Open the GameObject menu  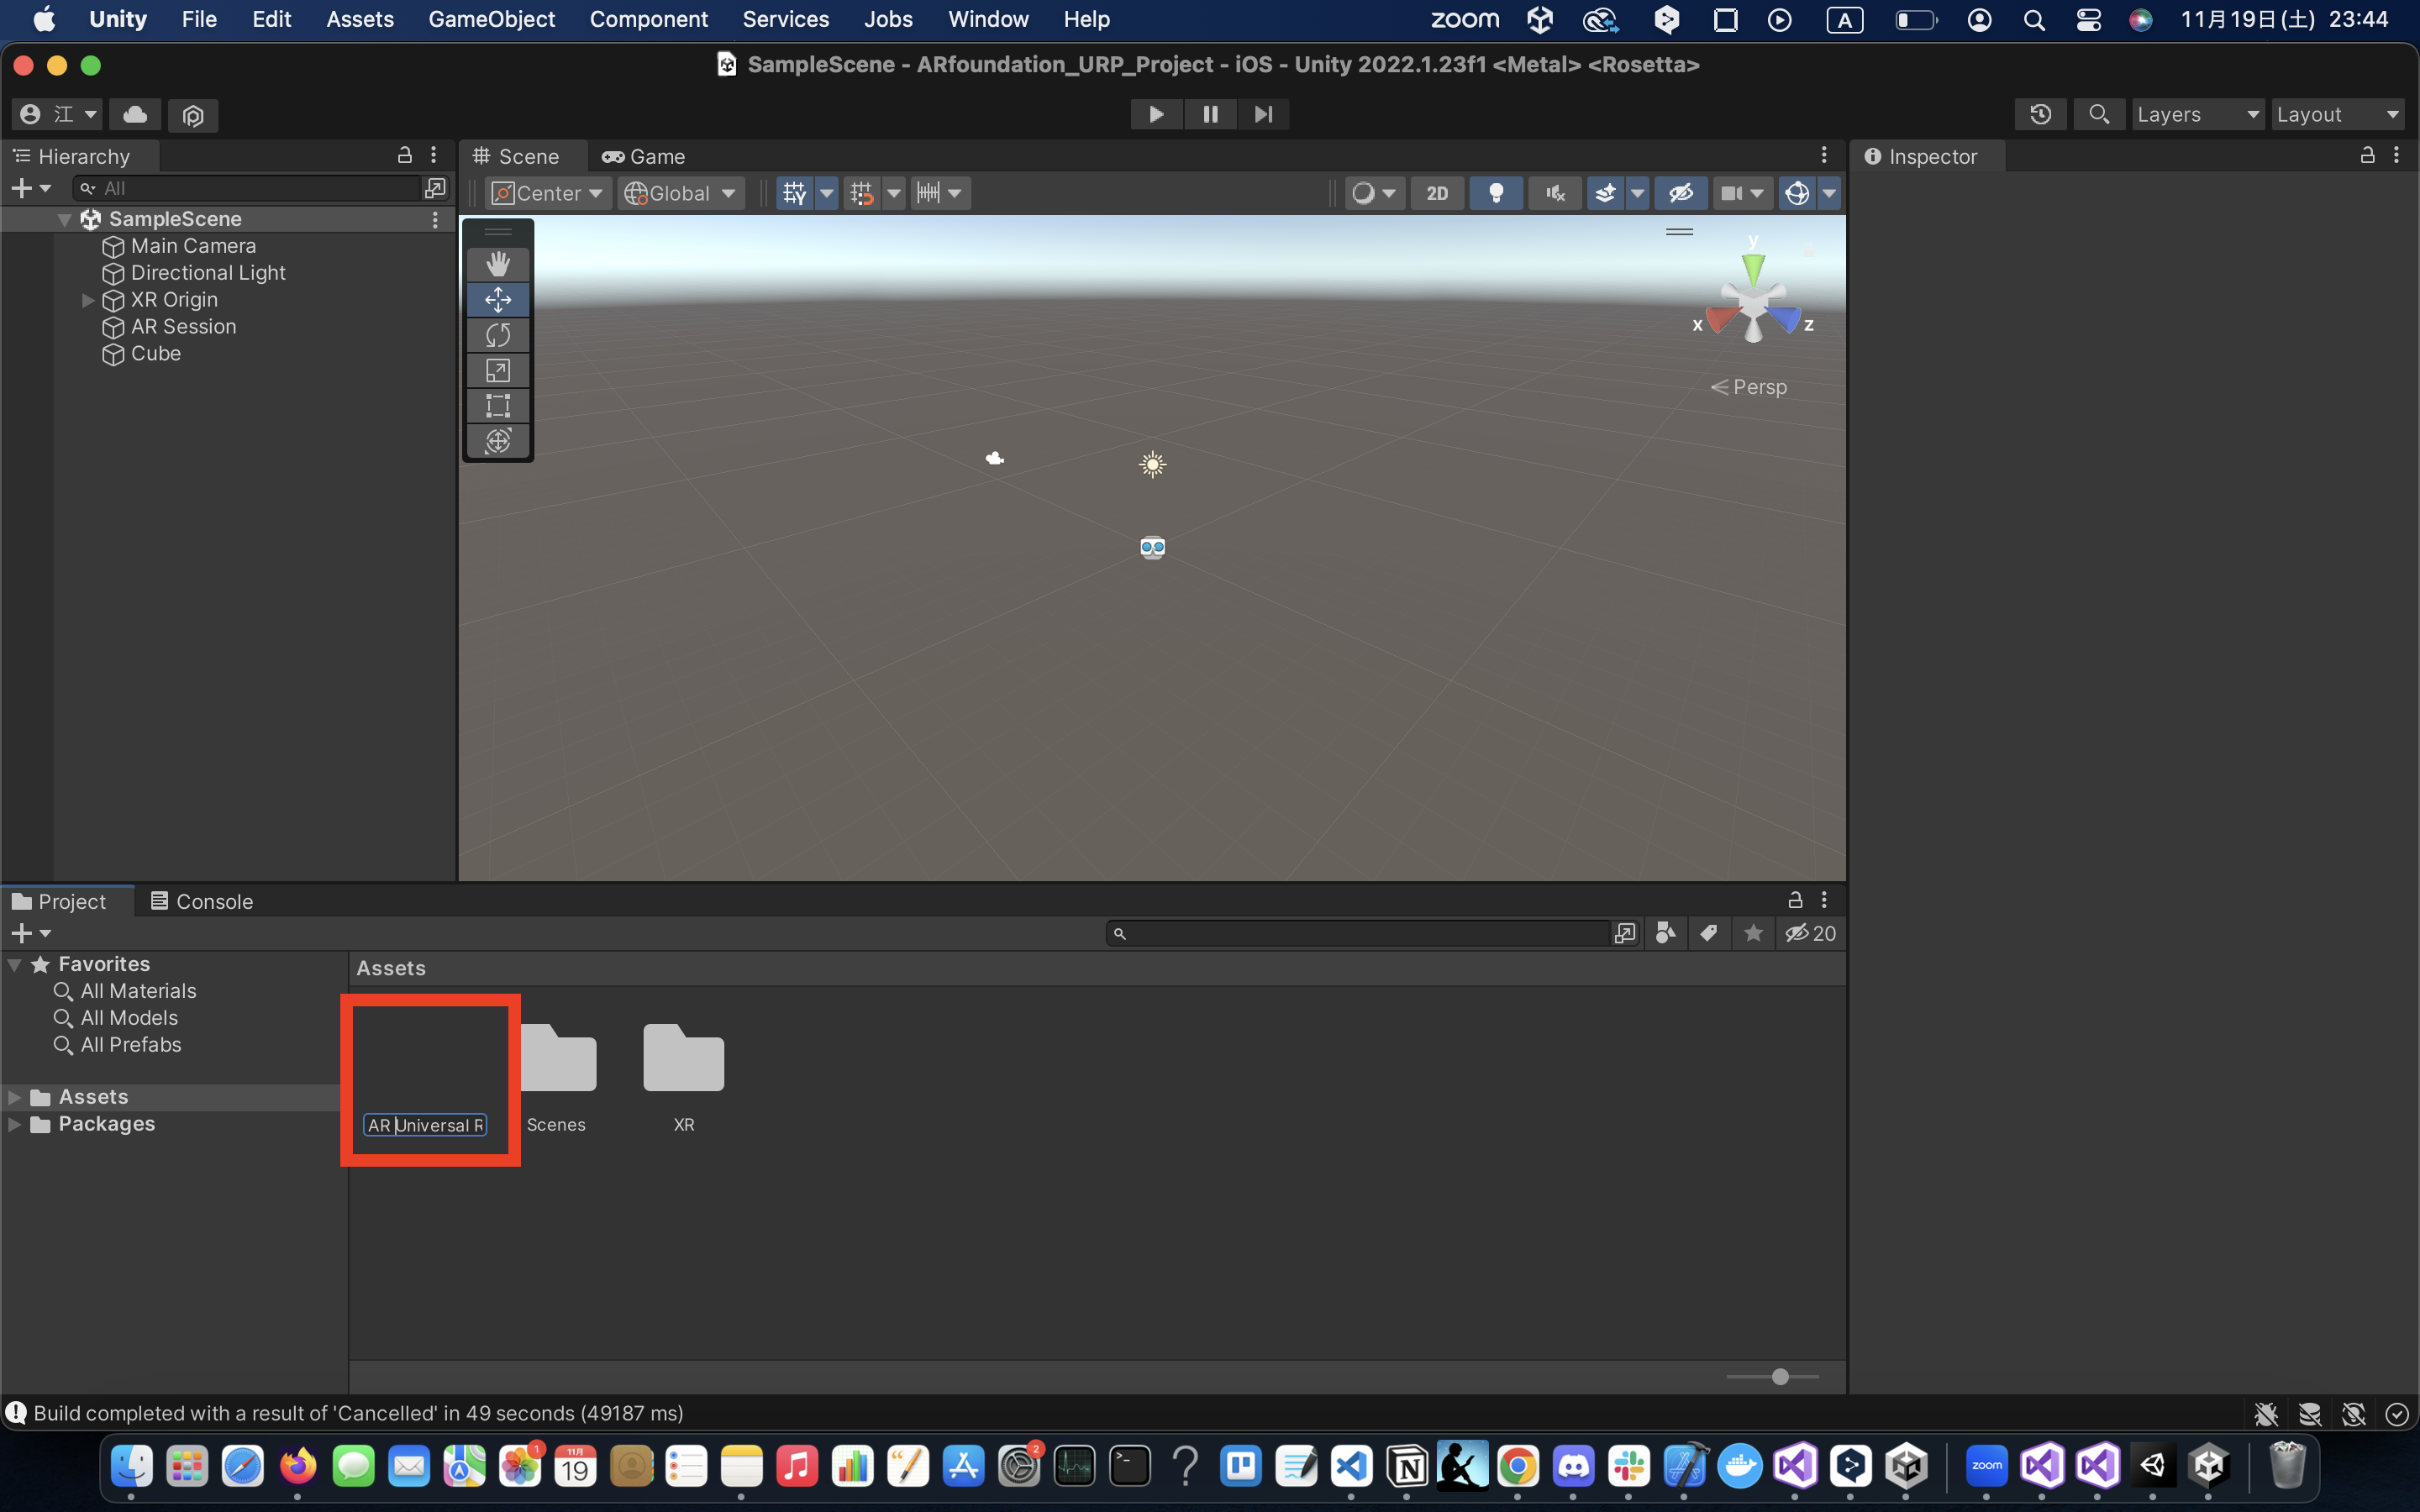pos(491,19)
